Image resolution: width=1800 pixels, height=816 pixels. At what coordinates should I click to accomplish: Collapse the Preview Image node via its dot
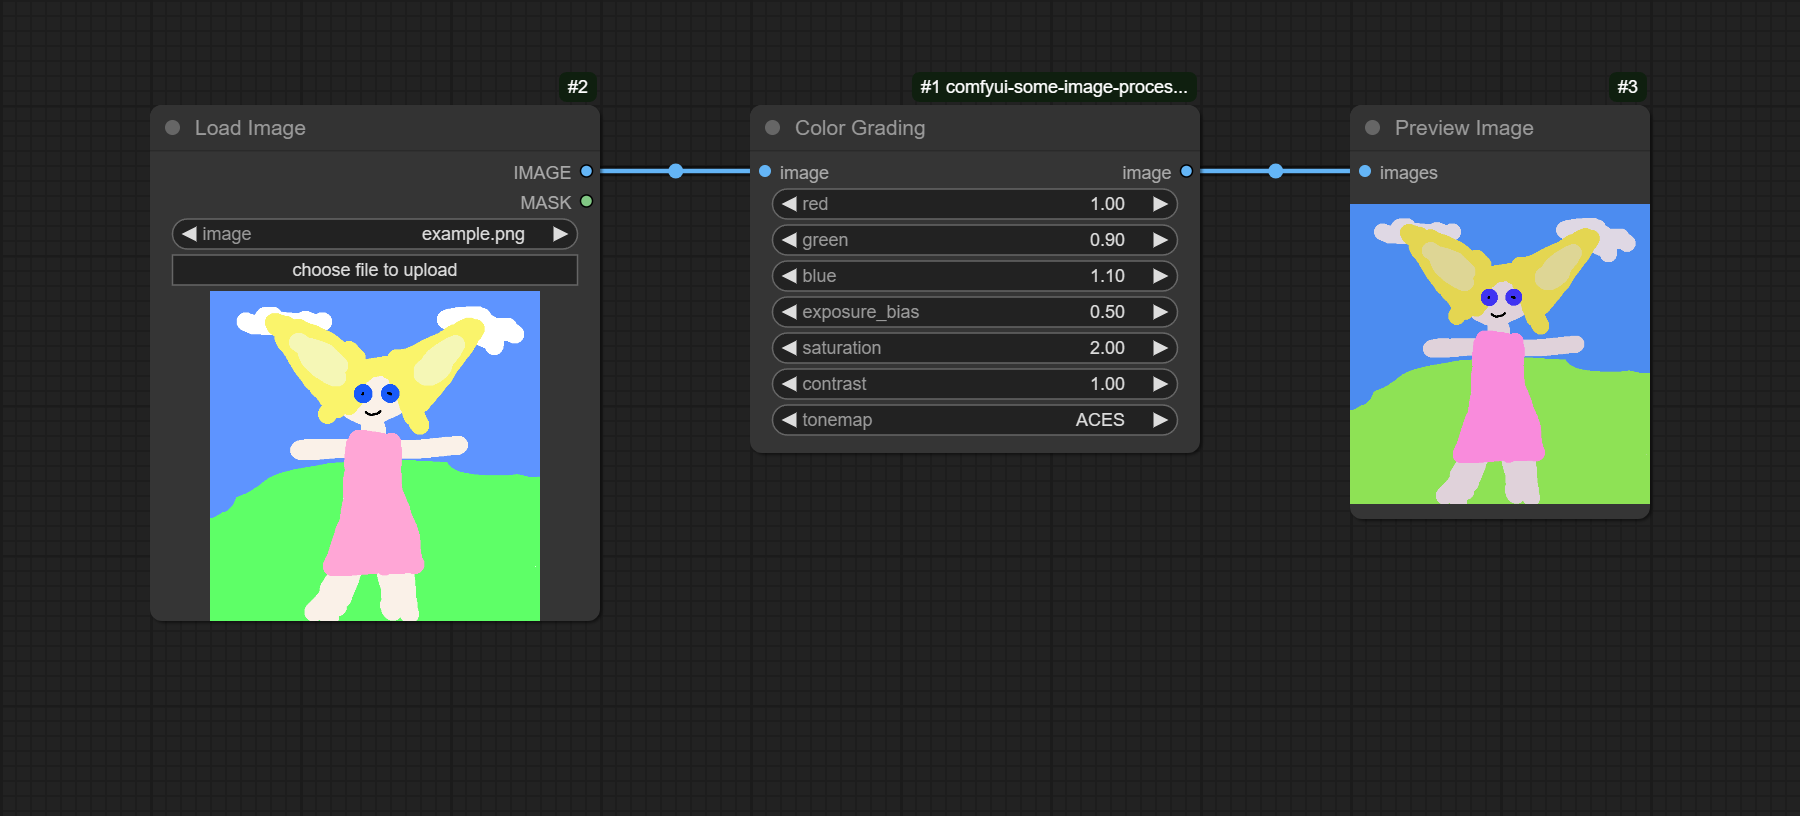[x=1372, y=128]
